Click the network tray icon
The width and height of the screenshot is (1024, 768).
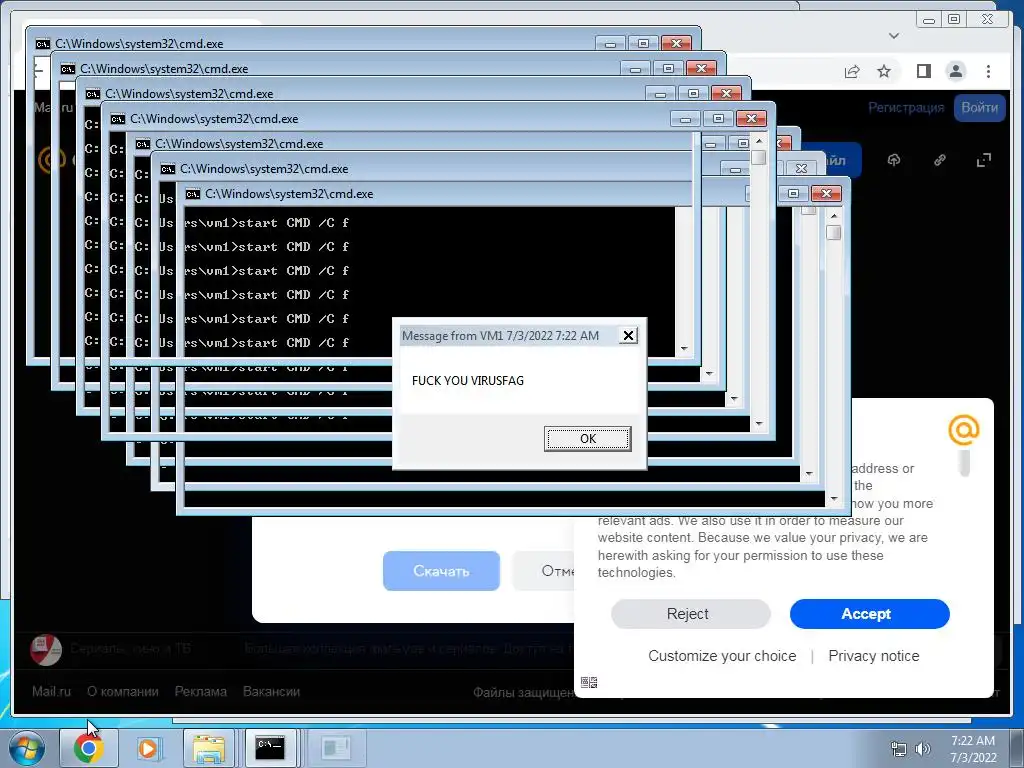pyautogui.click(x=899, y=748)
